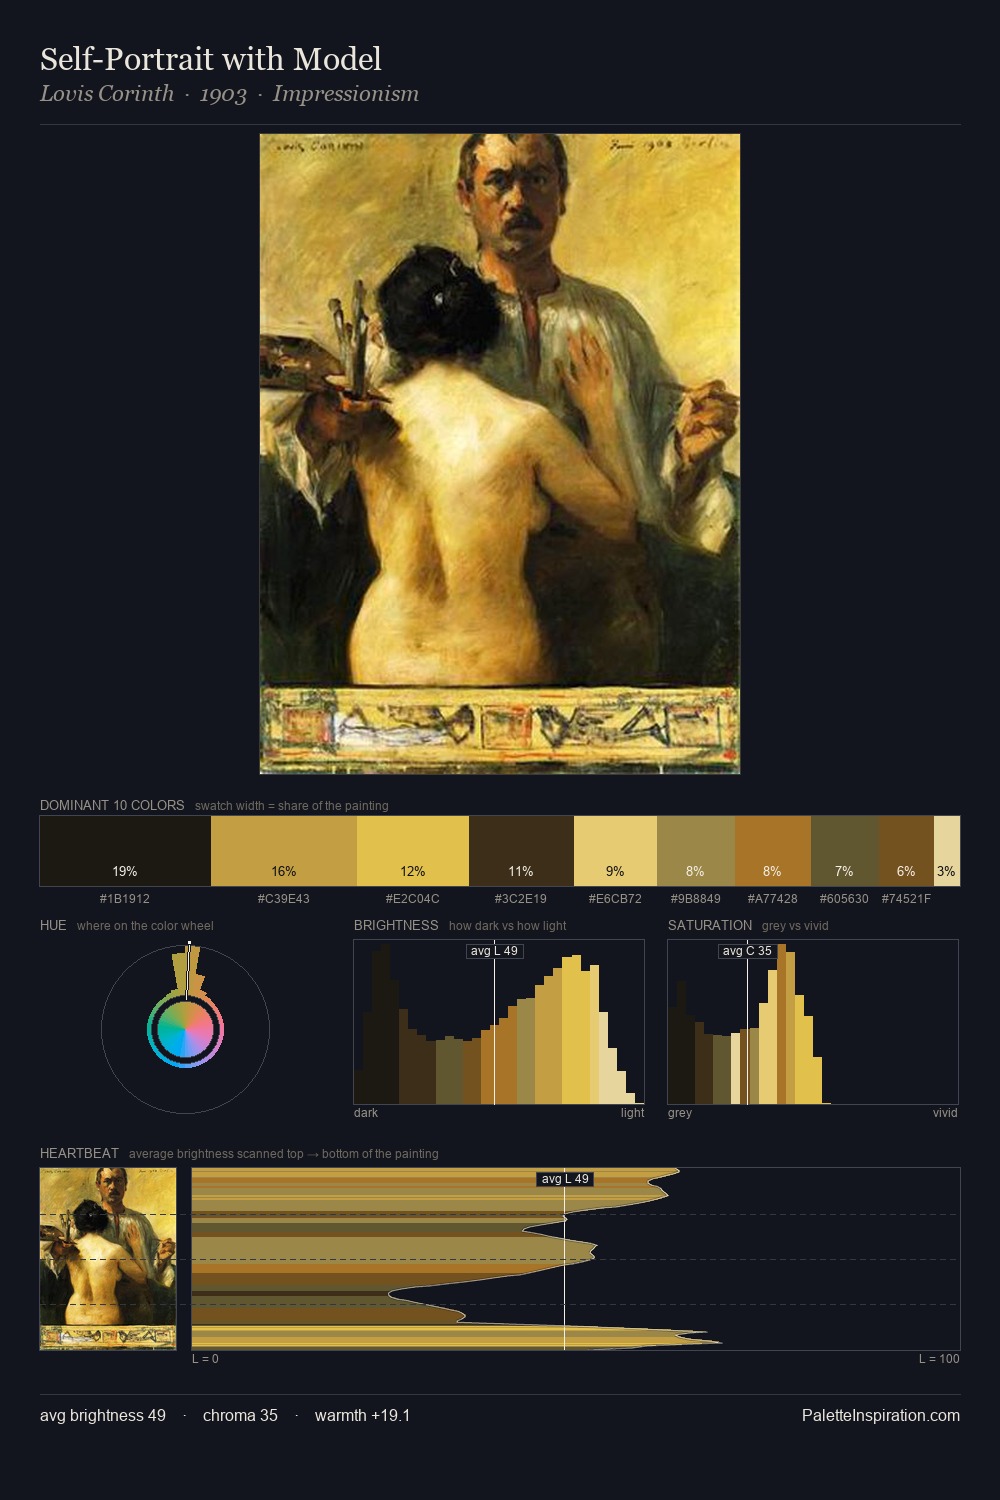Click the "BRIGHTNESS" section heading
The height and width of the screenshot is (1500, 1000).
coord(396,925)
